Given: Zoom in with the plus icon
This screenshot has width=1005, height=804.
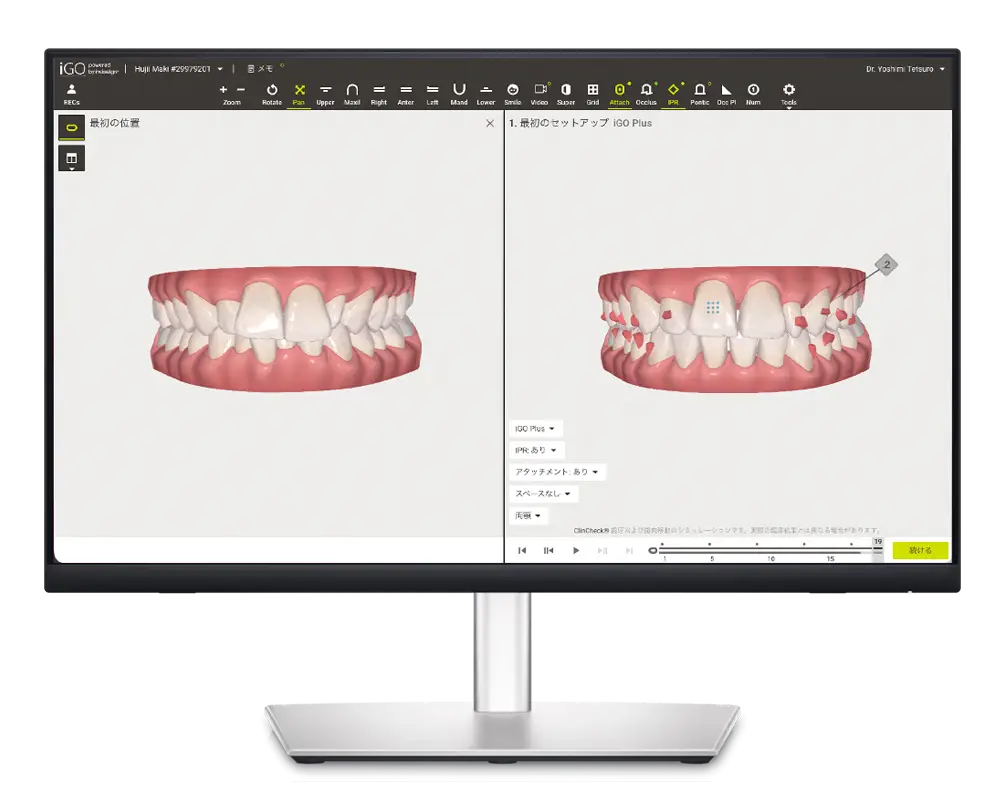Looking at the screenshot, I should coord(223,90).
